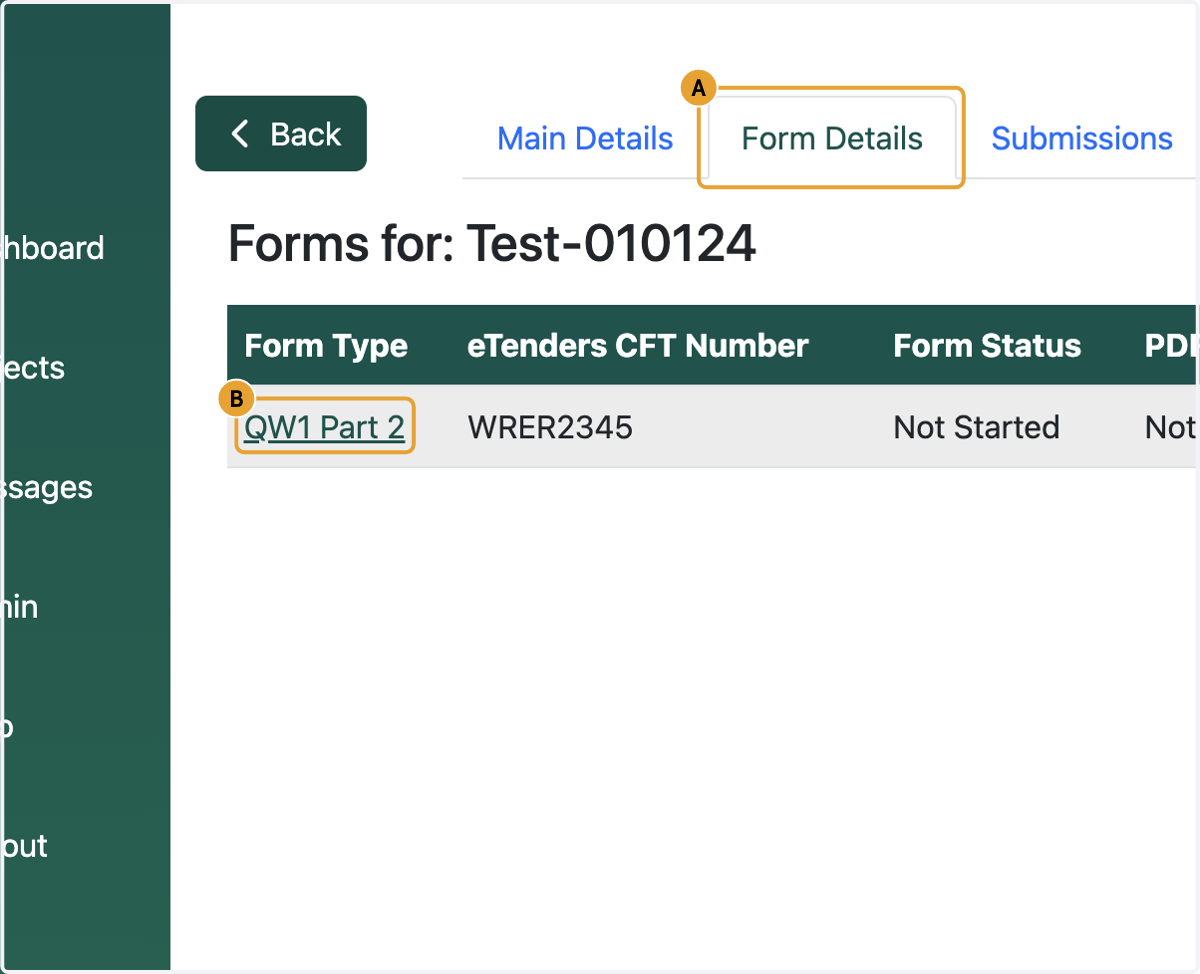Screen dimensions: 1200x974
Task: Click the WRER2345 CFT number cell
Action: (x=550, y=428)
